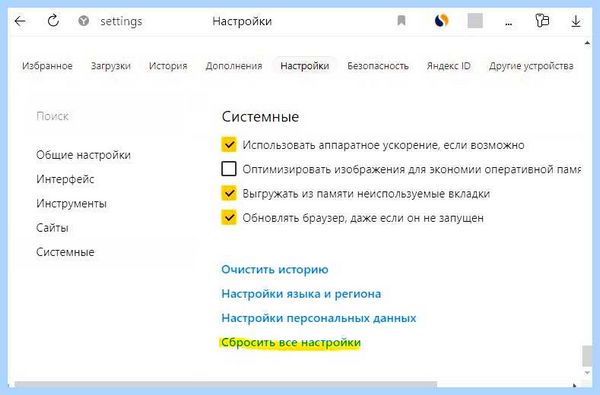Click the settings address bar text
Image resolution: width=600 pixels, height=395 pixels.
click(121, 21)
